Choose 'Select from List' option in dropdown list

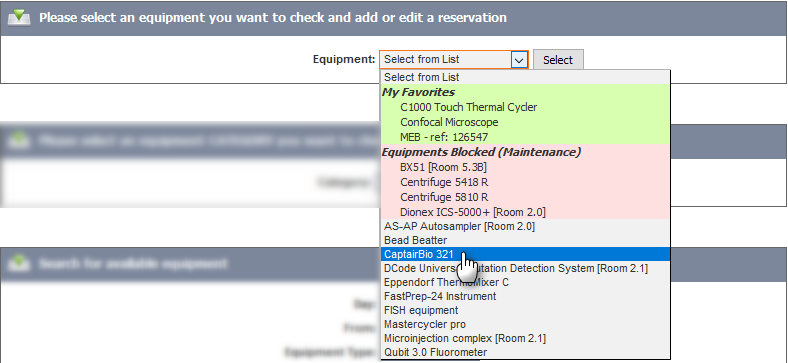(525, 77)
